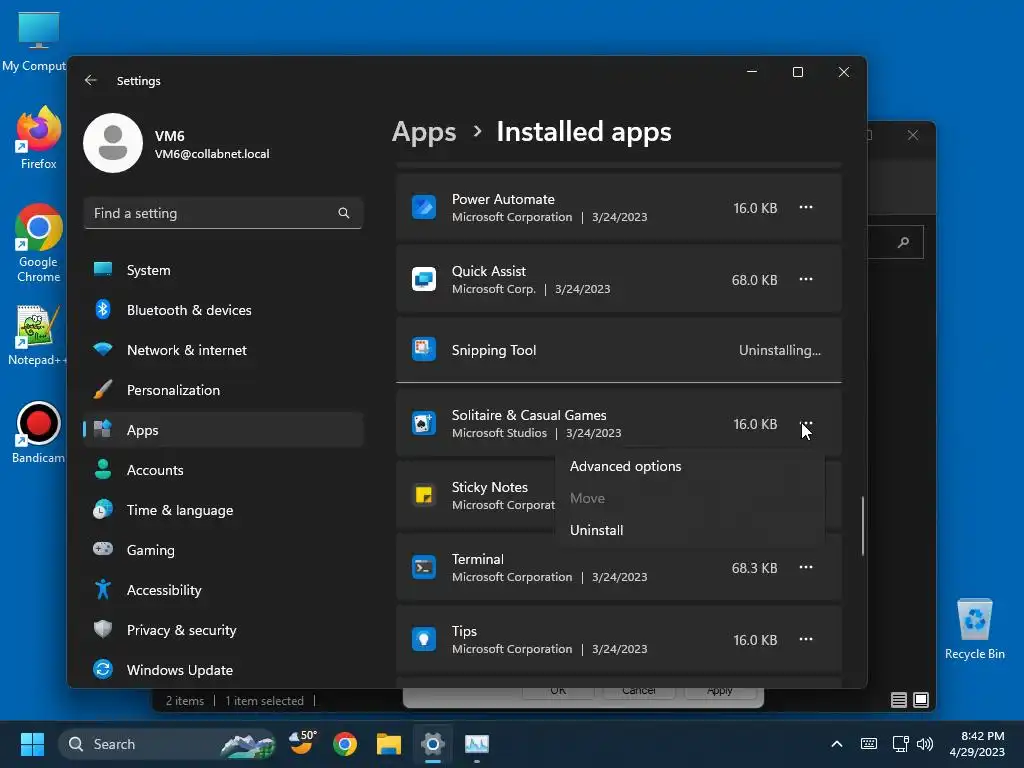Screen dimensions: 1024x768
Task: Open Power Automate three-dot menu
Action: pos(806,208)
